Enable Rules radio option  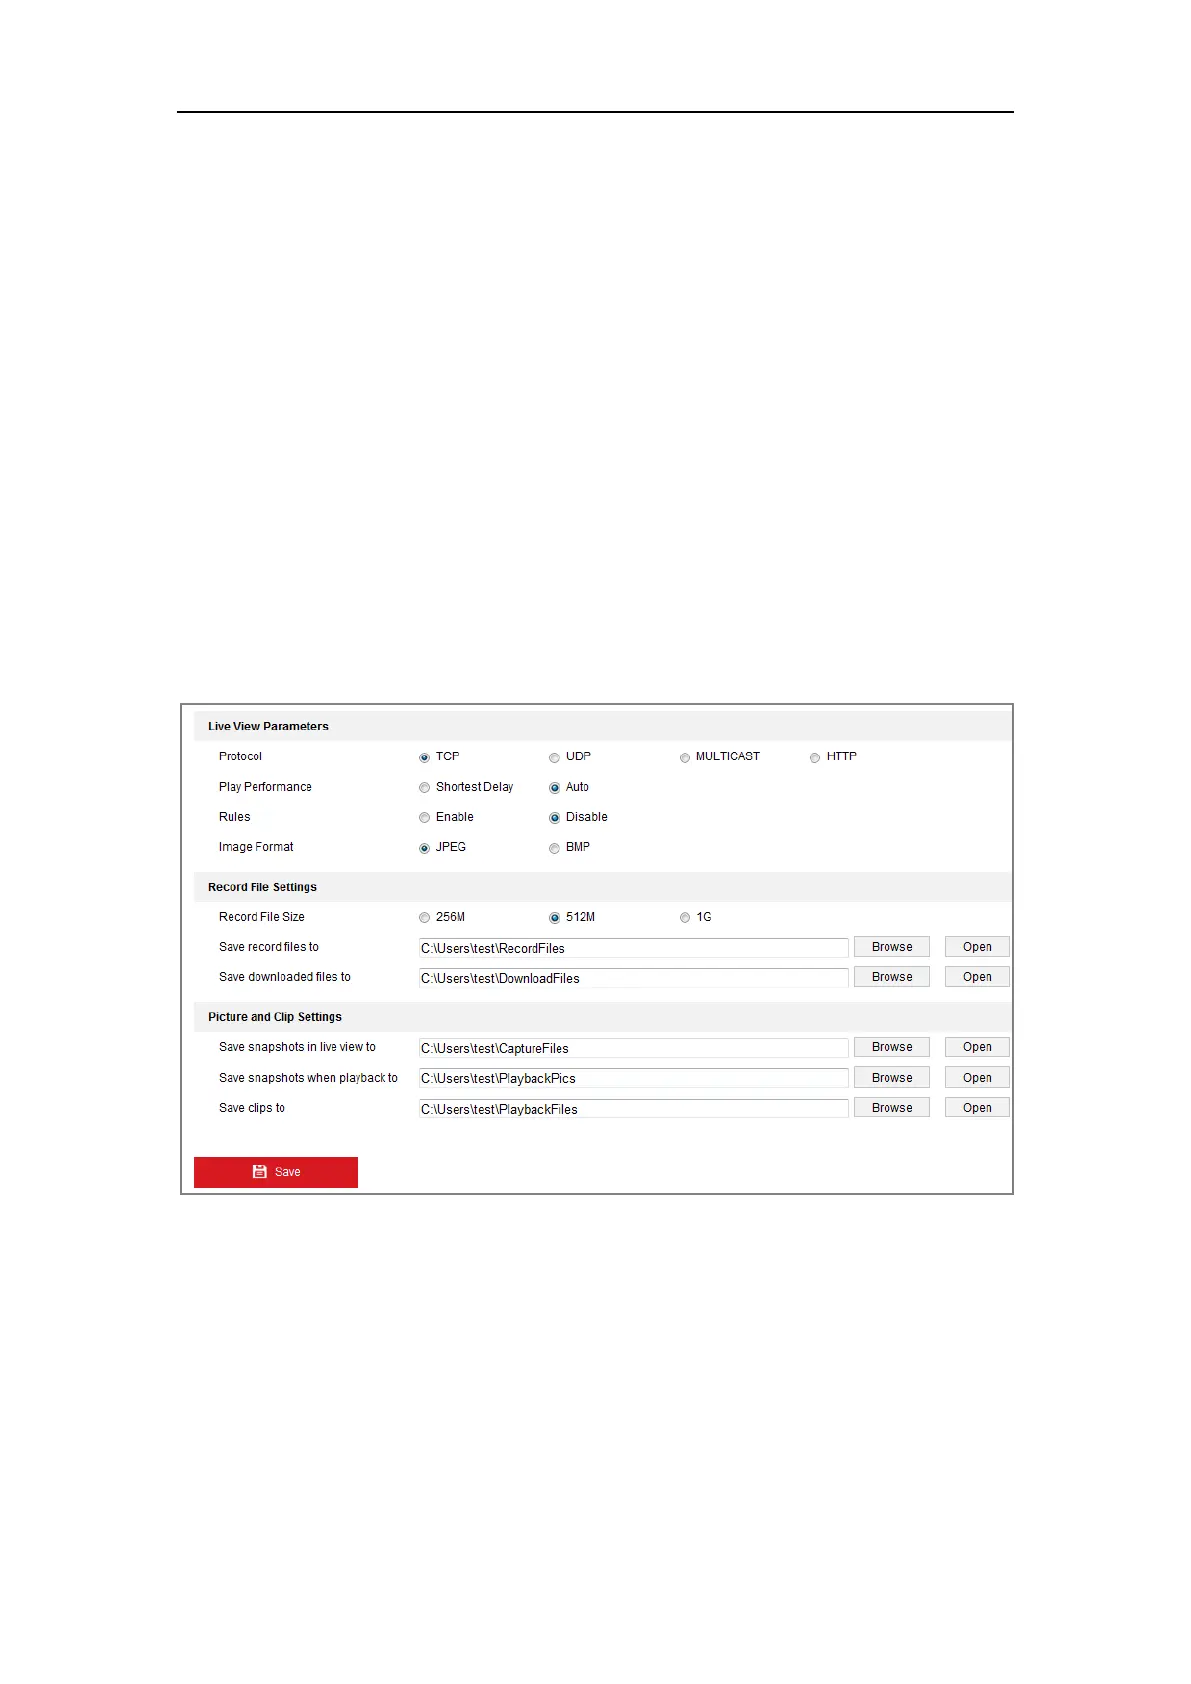pos(424,818)
